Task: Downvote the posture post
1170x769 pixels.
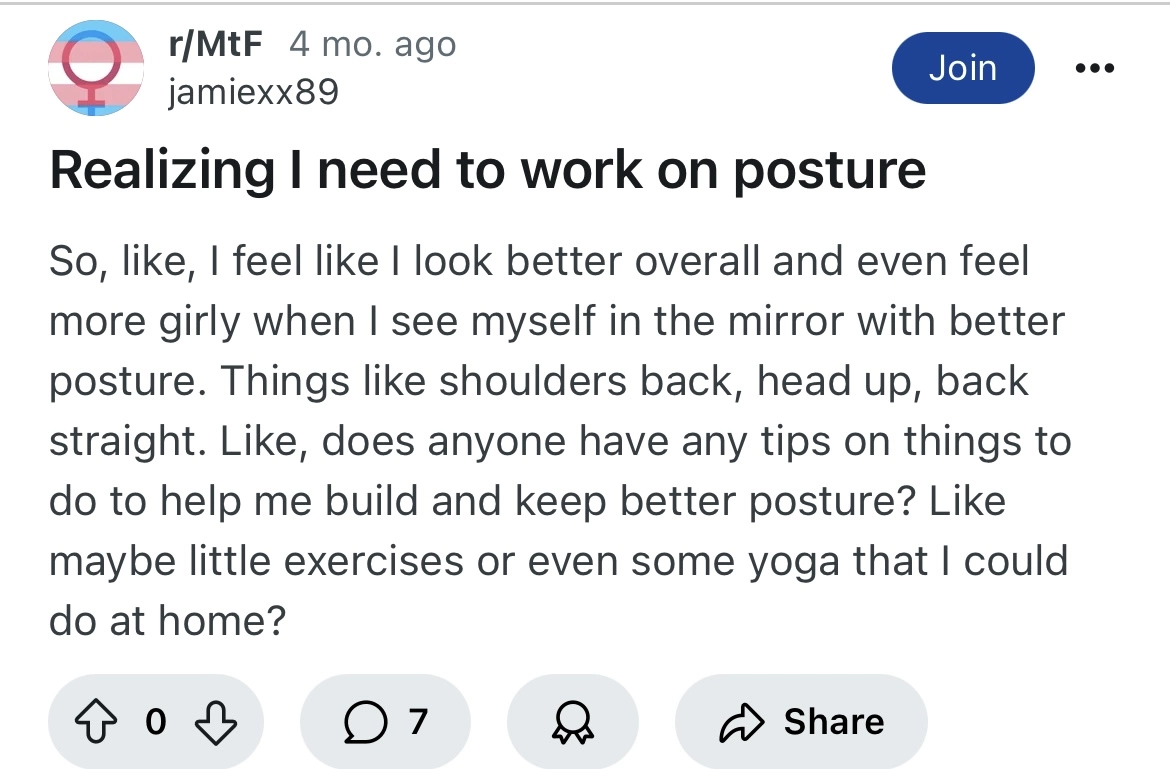Action: 214,722
